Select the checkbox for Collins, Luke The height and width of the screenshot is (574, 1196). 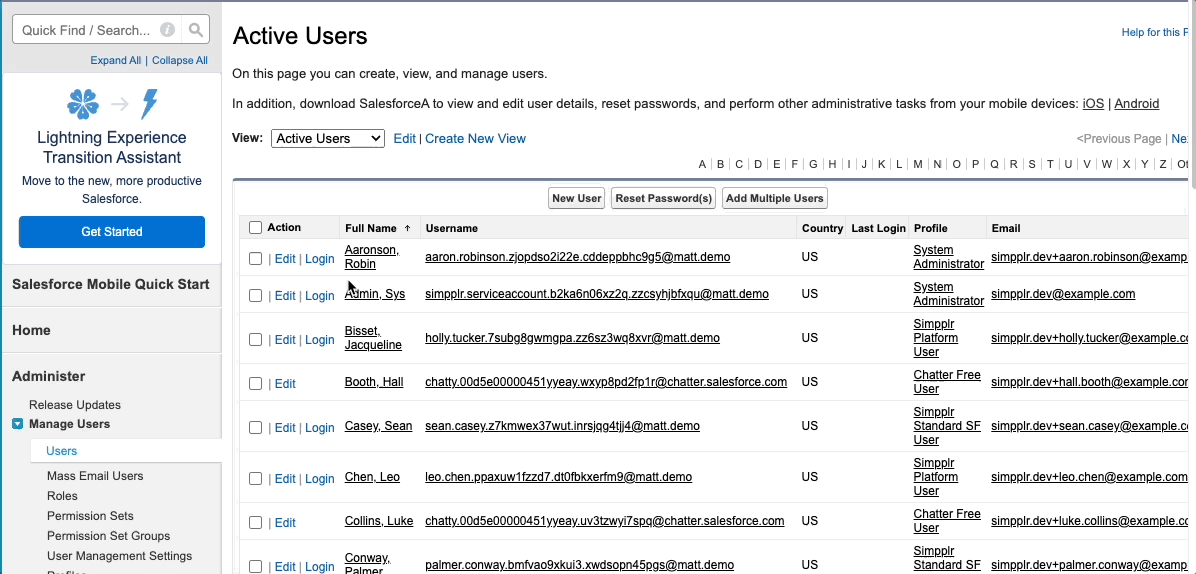(256, 522)
